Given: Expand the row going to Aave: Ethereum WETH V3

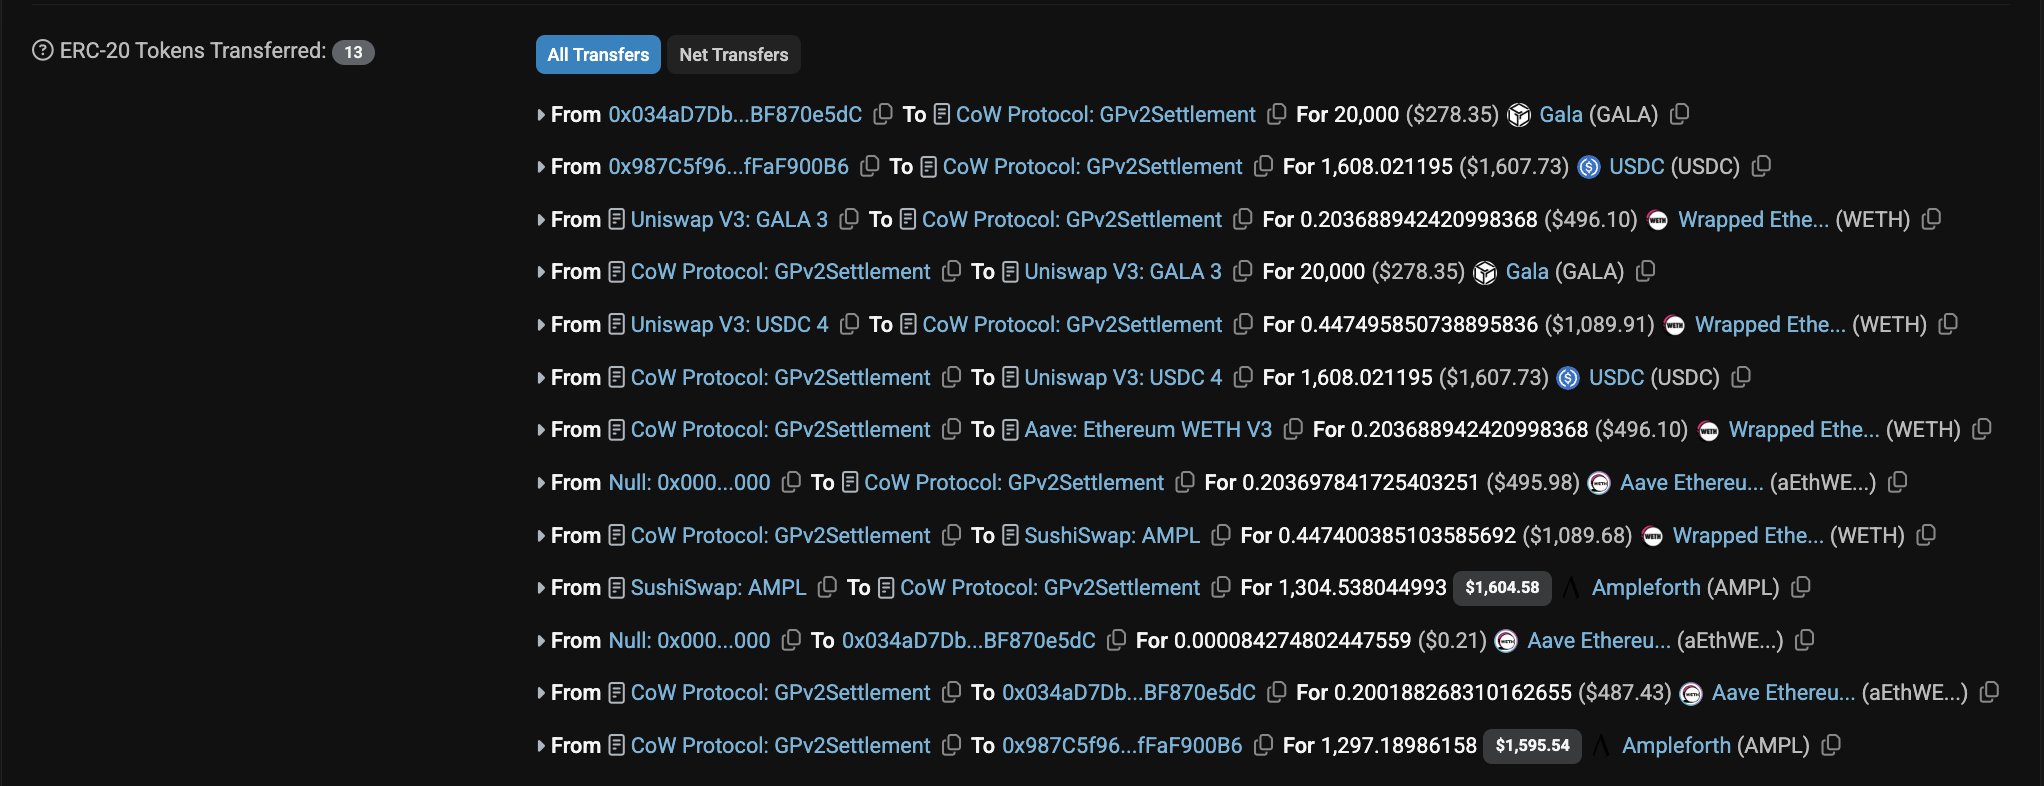Looking at the screenshot, I should [x=541, y=430].
